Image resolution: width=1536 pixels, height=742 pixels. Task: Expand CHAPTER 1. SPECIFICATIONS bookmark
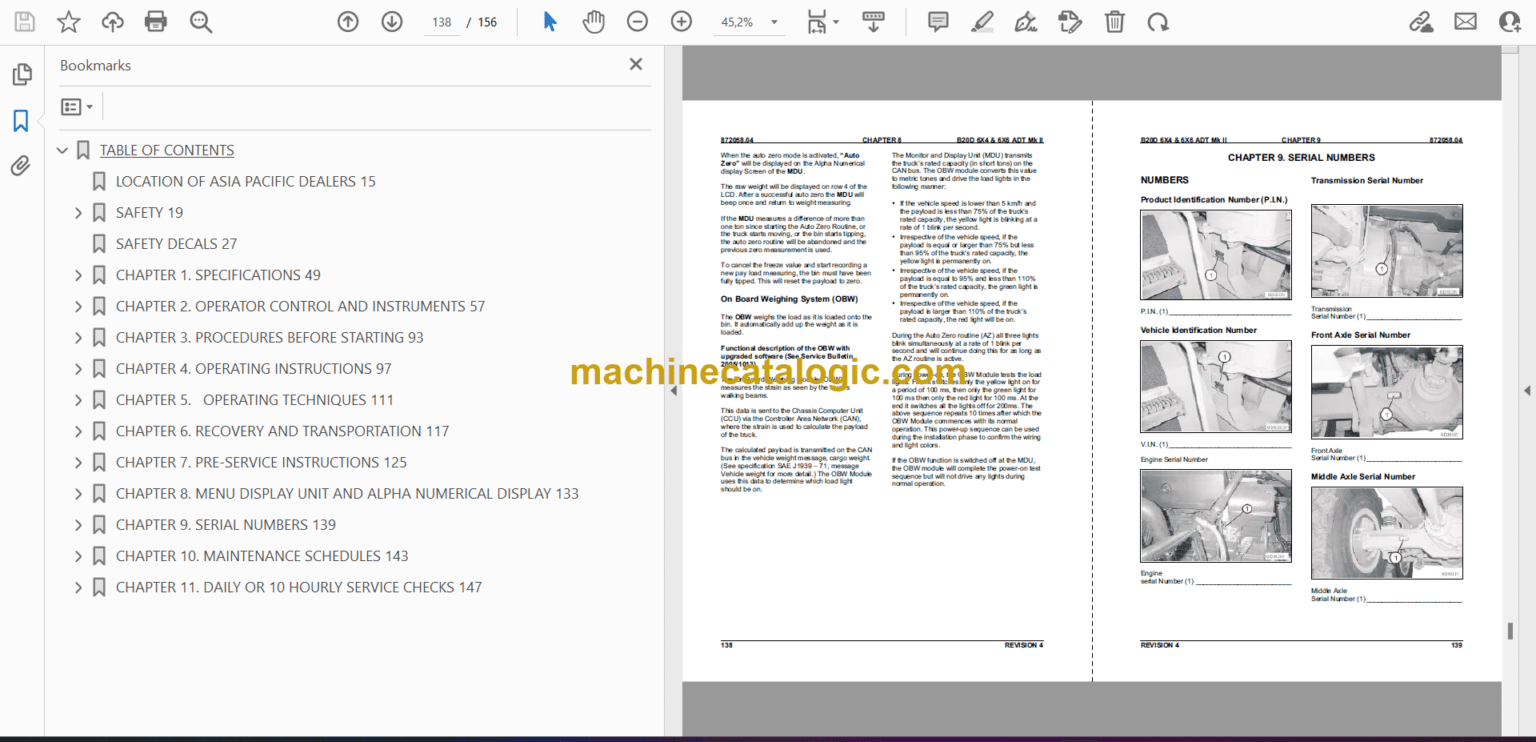pos(78,274)
